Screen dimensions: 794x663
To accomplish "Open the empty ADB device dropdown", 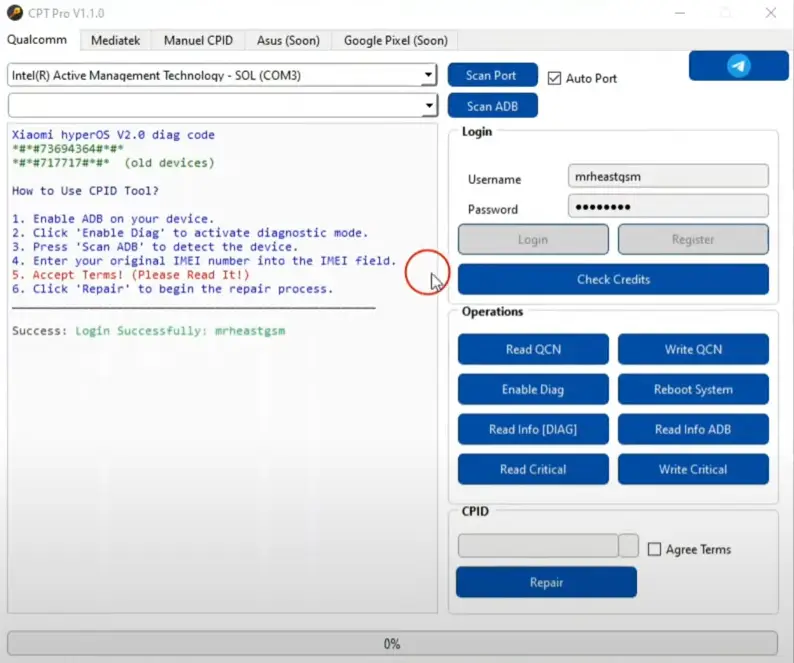I will (x=222, y=105).
